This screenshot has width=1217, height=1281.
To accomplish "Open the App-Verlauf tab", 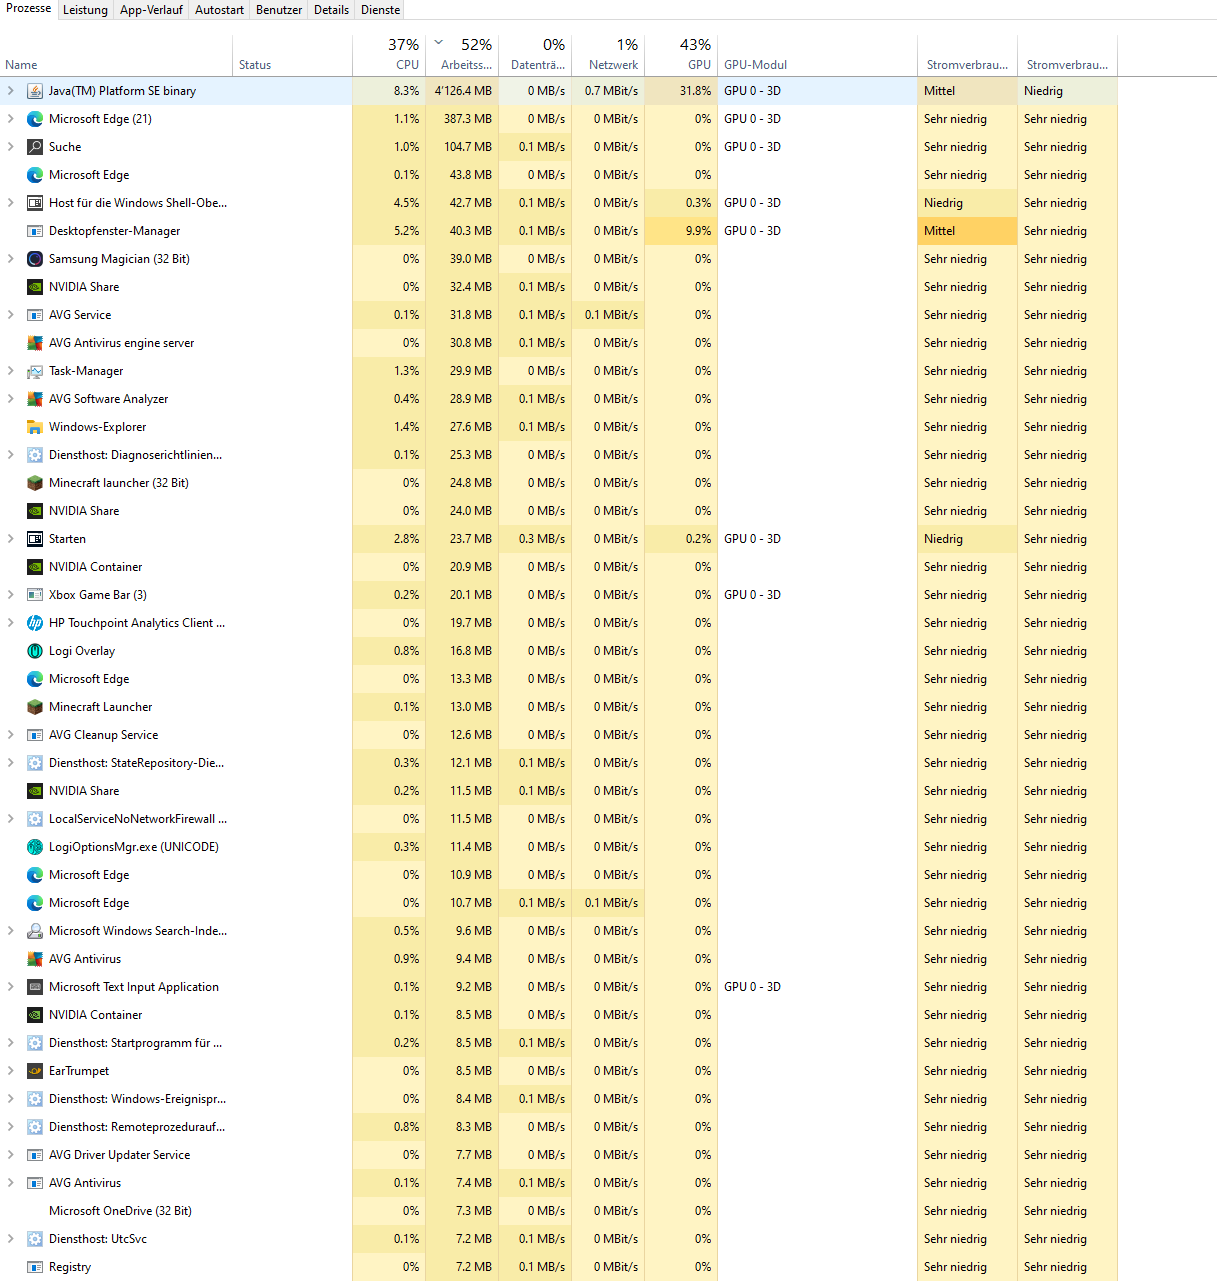I will click(x=151, y=10).
